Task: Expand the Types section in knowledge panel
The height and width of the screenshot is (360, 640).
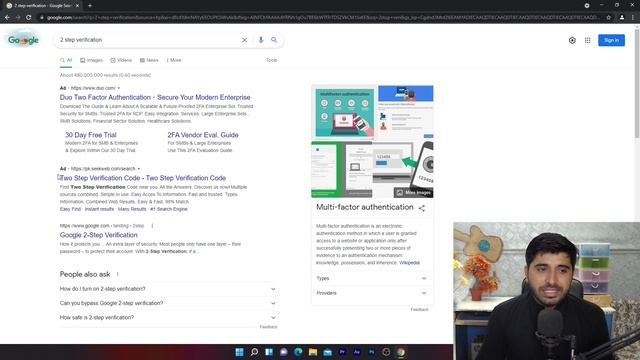Action: click(372, 278)
